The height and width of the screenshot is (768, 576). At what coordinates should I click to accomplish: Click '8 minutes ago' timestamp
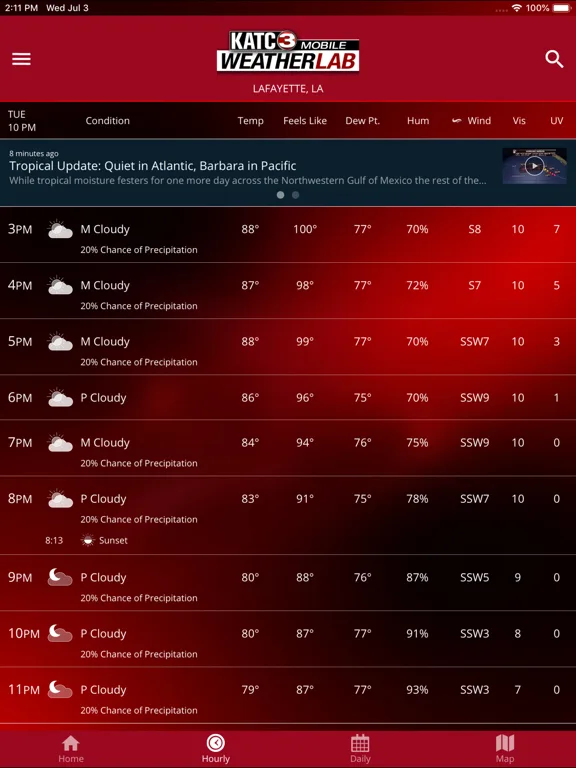pyautogui.click(x=34, y=153)
